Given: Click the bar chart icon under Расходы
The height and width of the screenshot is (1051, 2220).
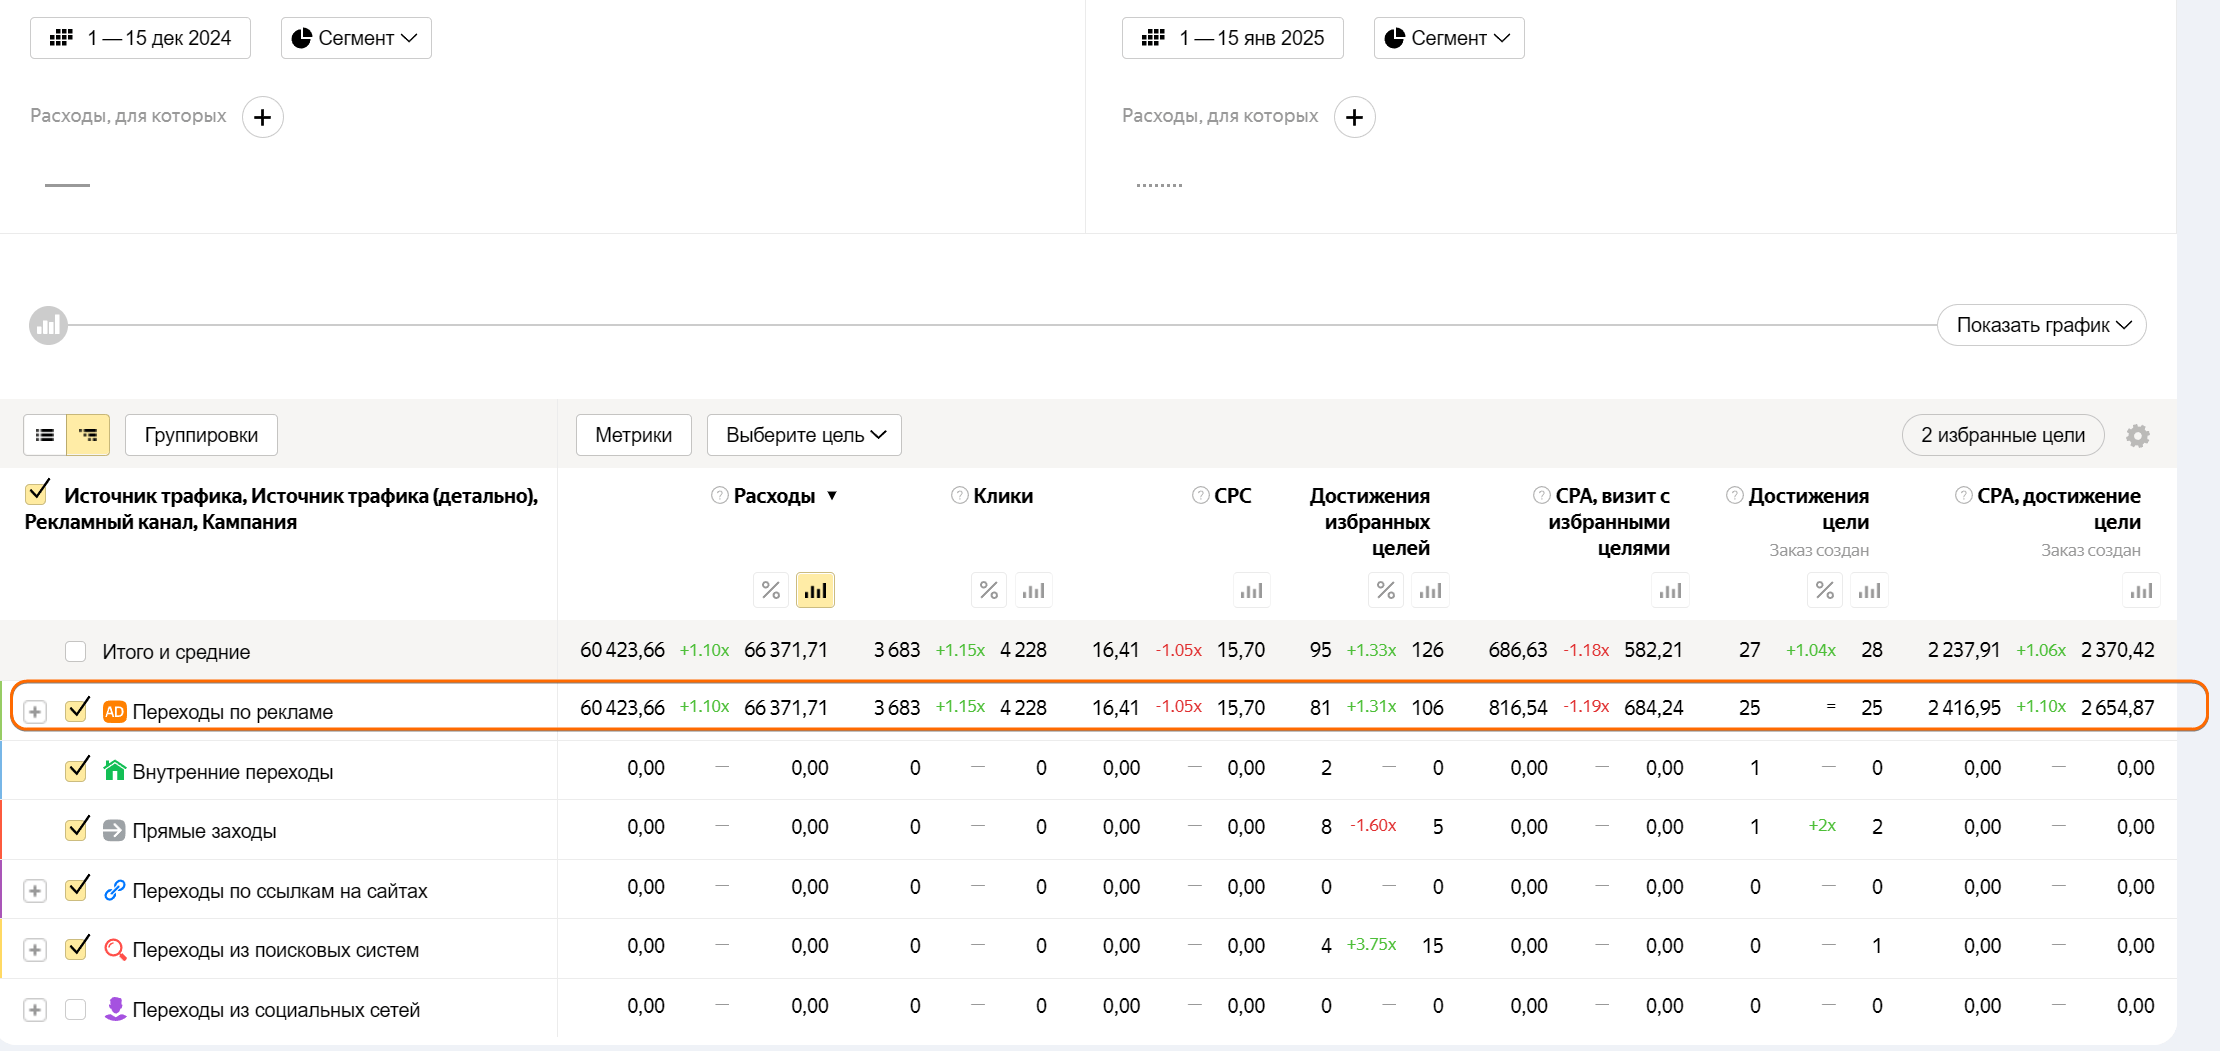Looking at the screenshot, I should [x=815, y=590].
